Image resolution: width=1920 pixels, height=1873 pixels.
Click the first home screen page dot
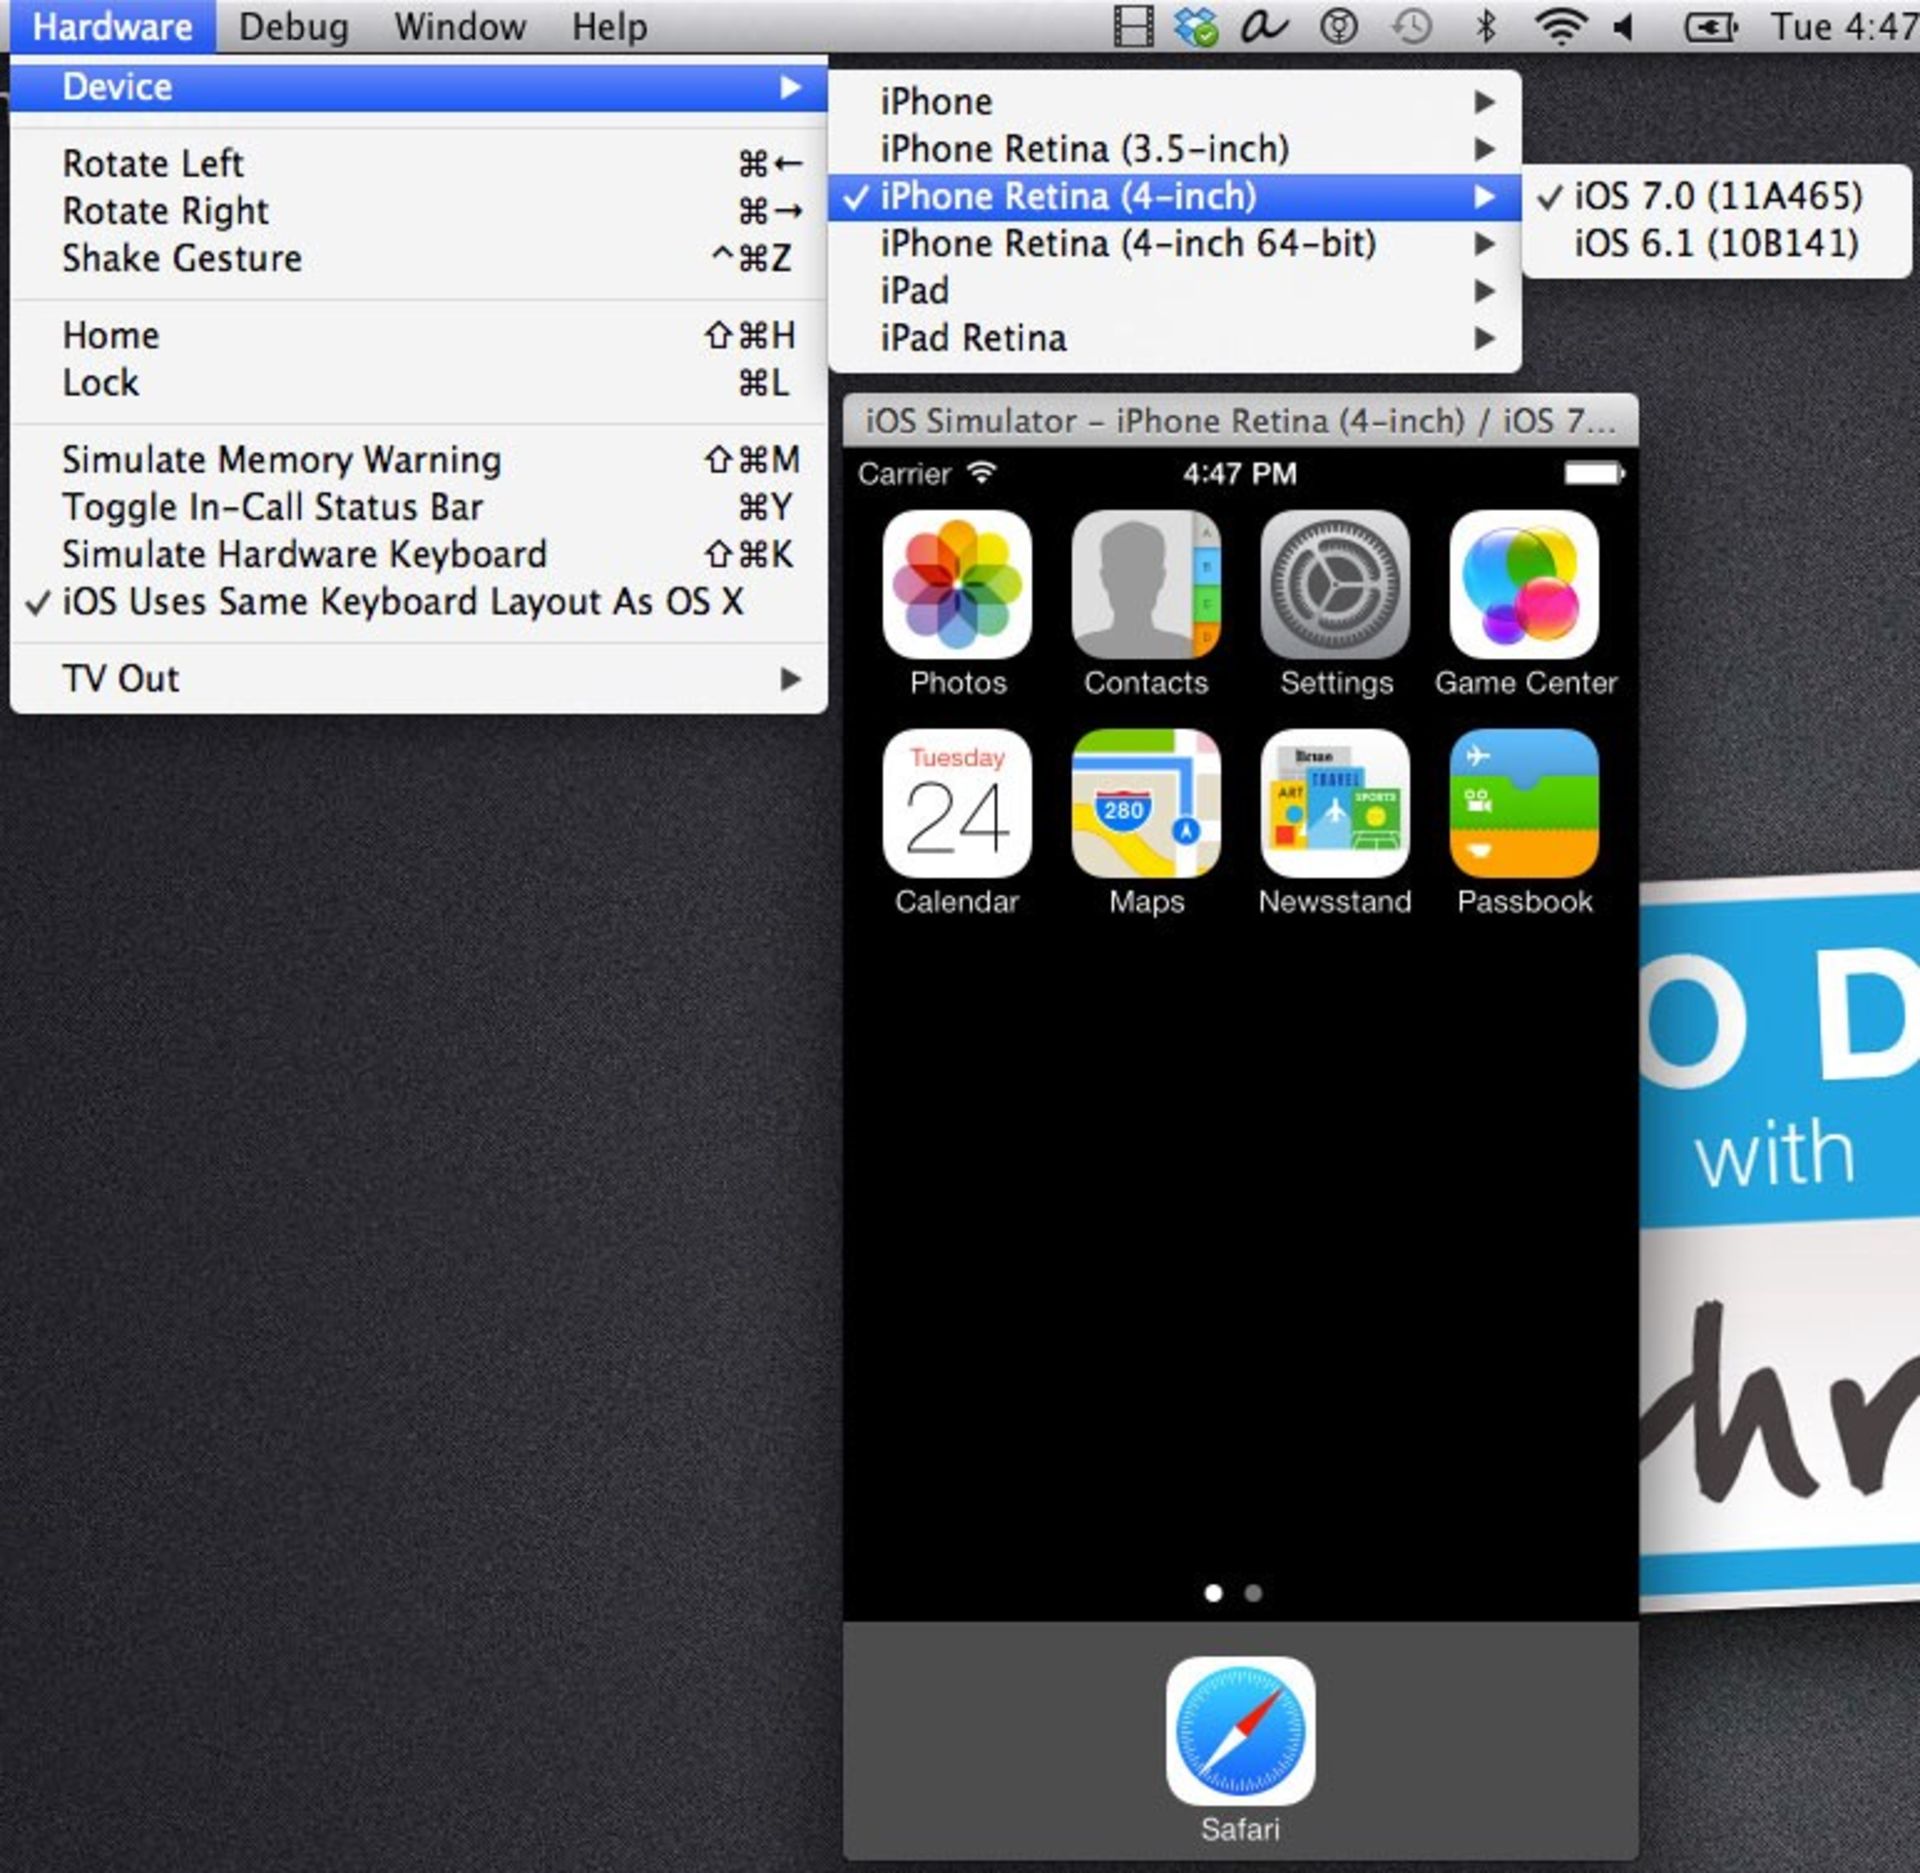pyautogui.click(x=1214, y=1593)
